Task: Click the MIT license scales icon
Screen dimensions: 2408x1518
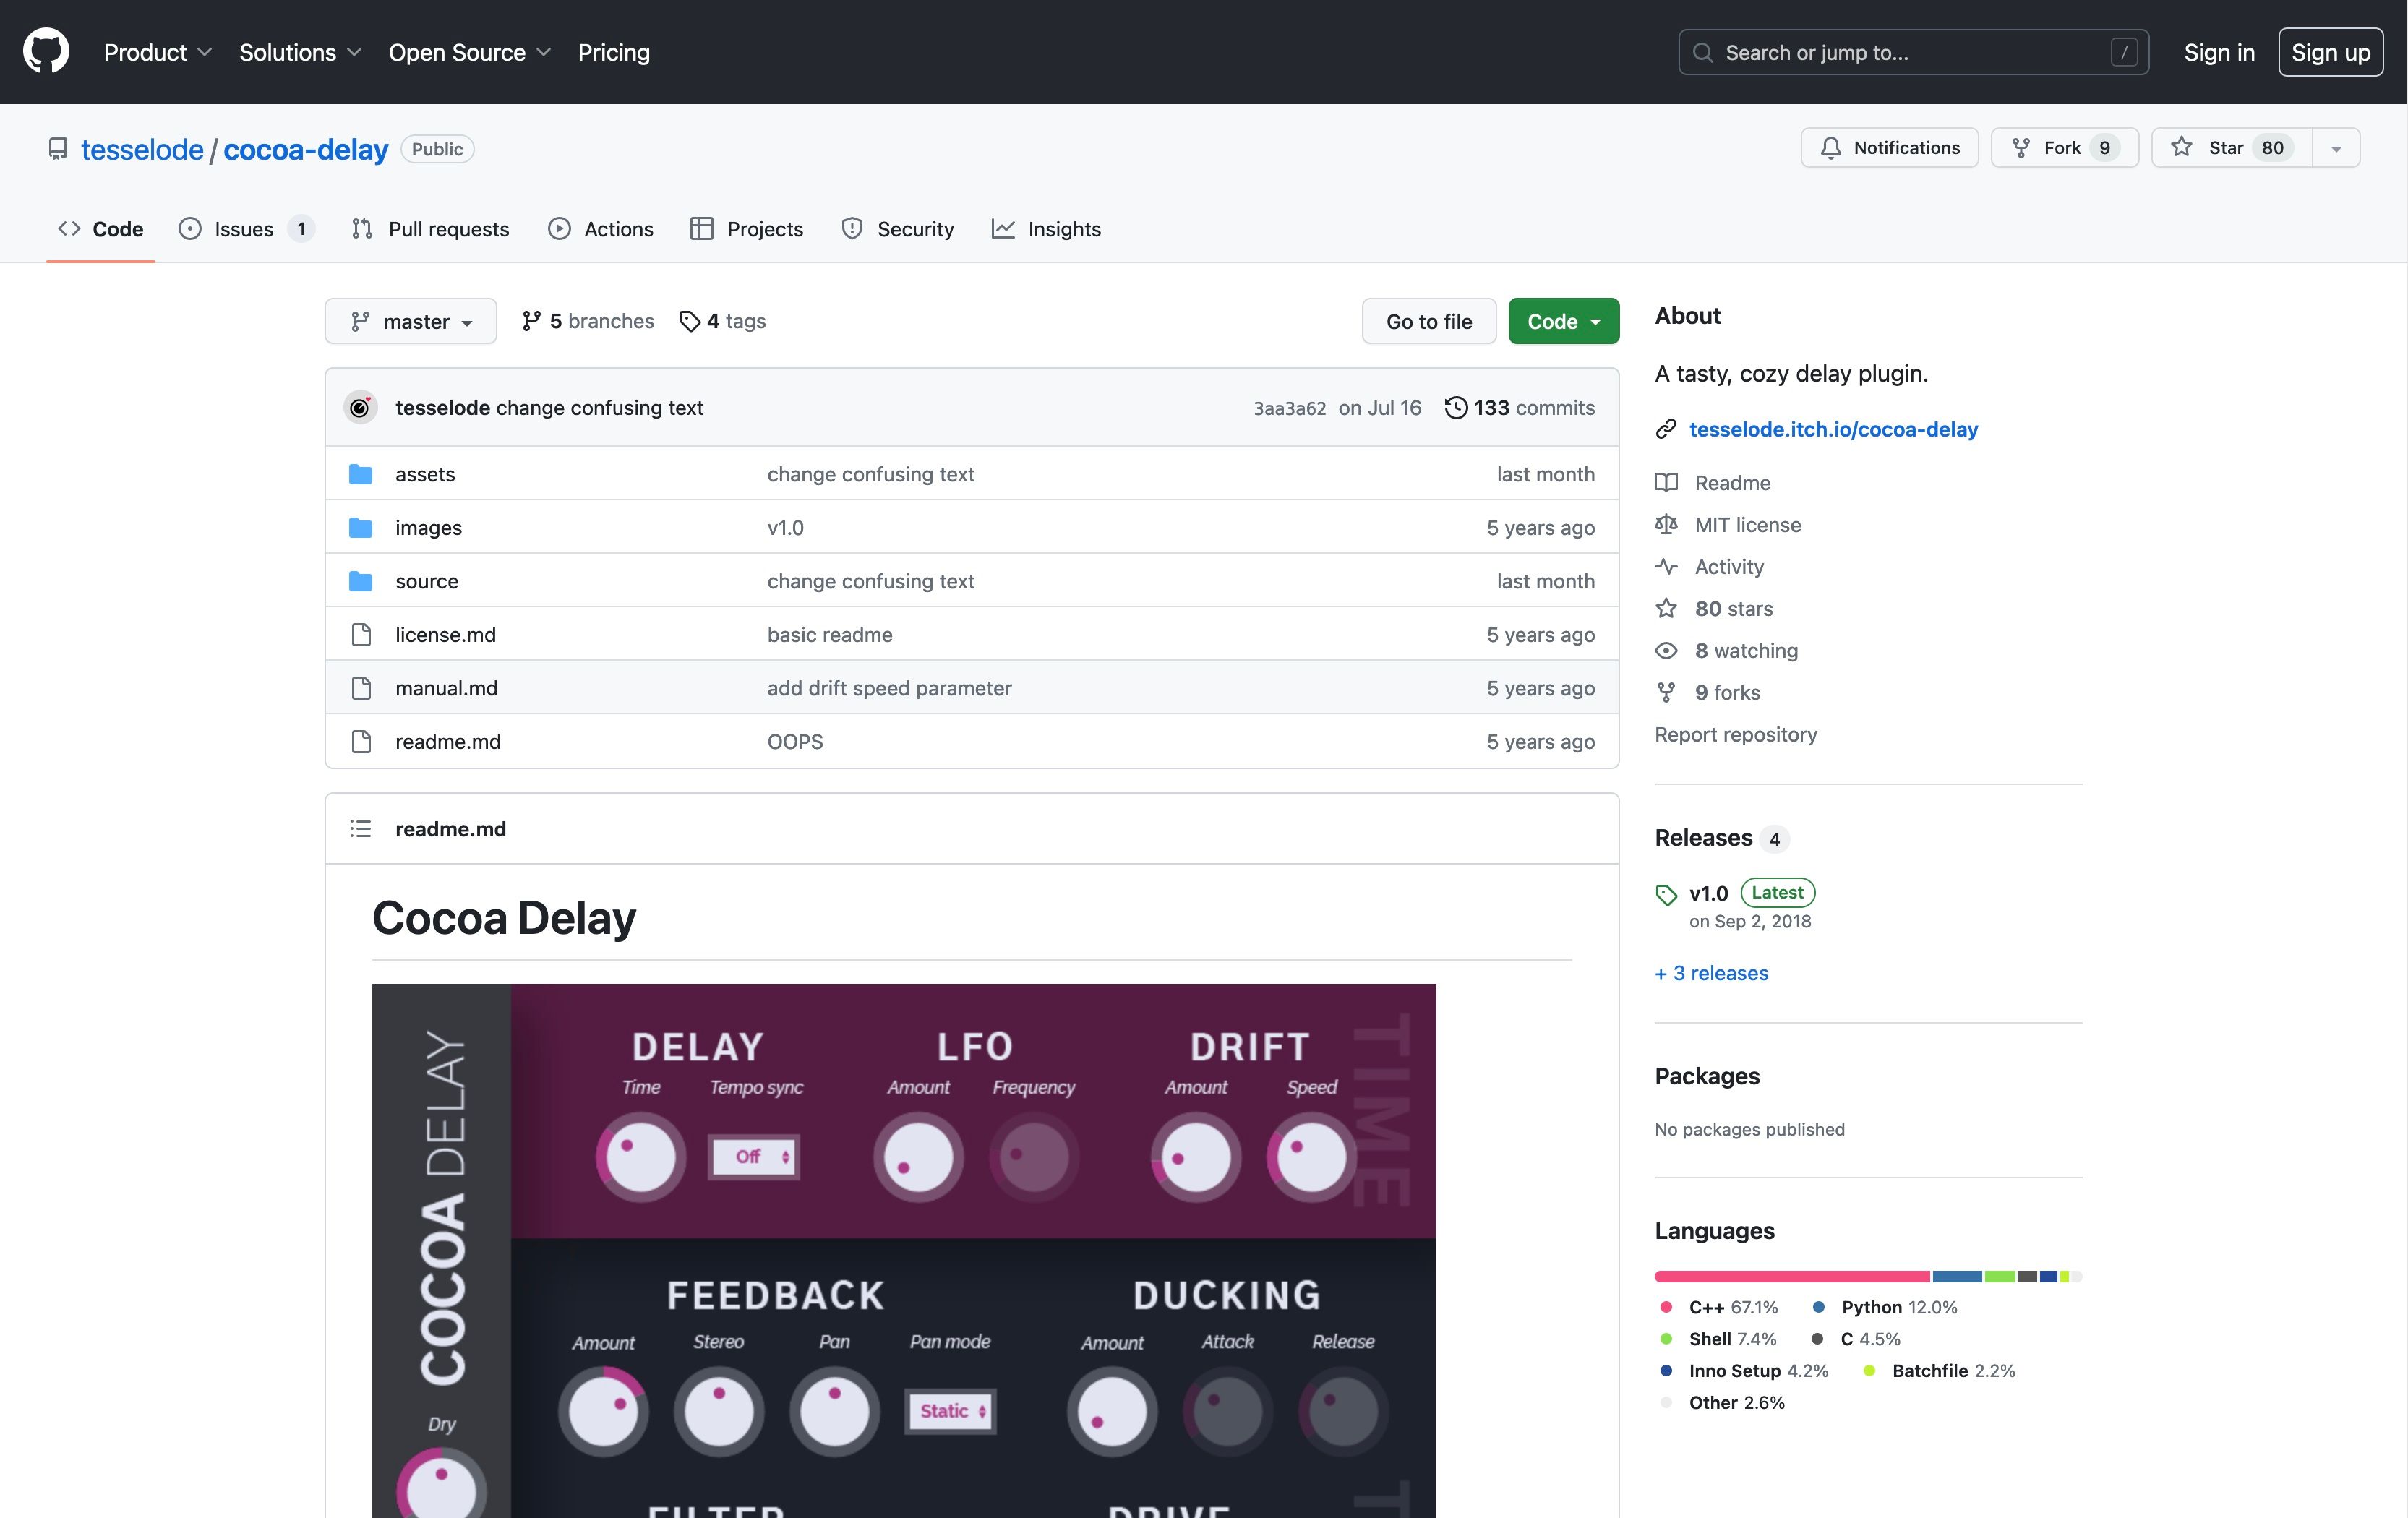Action: coord(1666,524)
